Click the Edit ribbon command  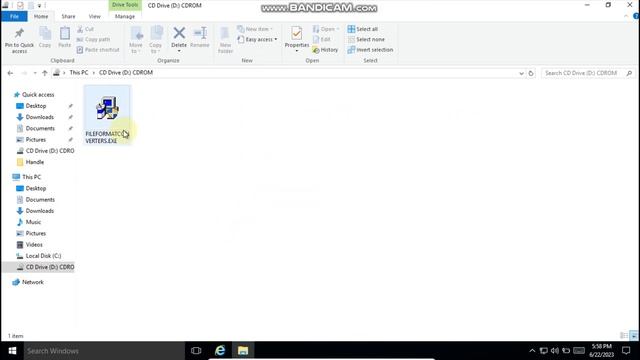pos(321,39)
